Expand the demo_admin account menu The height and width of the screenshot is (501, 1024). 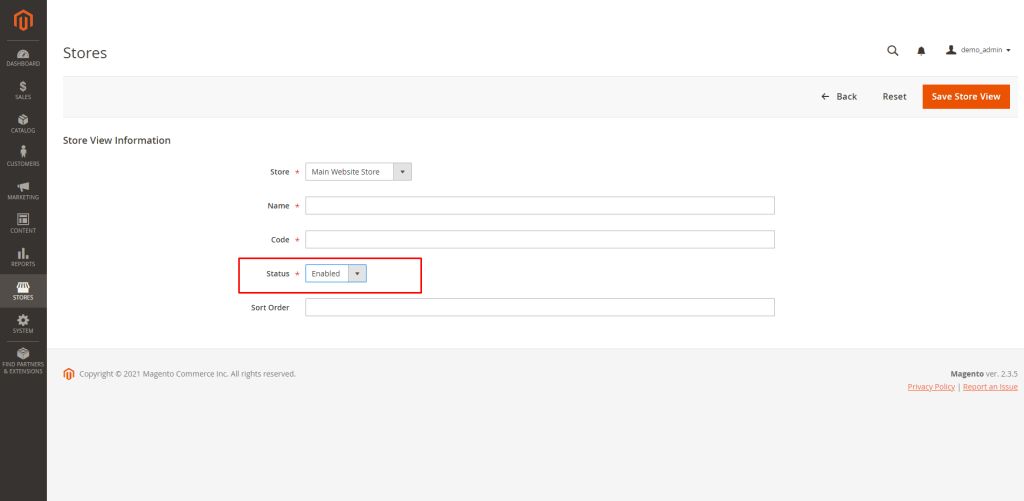point(978,50)
